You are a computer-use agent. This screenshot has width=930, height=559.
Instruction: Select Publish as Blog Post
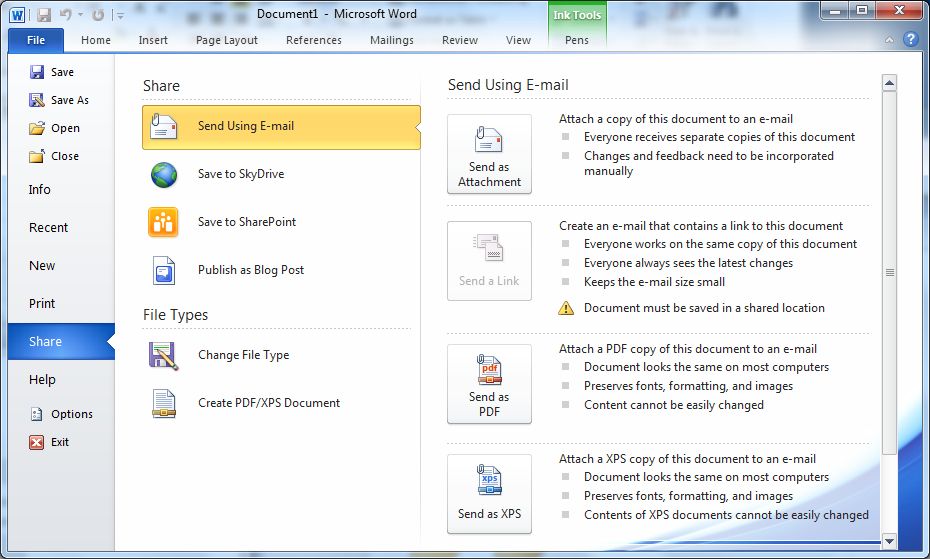[x=250, y=270]
